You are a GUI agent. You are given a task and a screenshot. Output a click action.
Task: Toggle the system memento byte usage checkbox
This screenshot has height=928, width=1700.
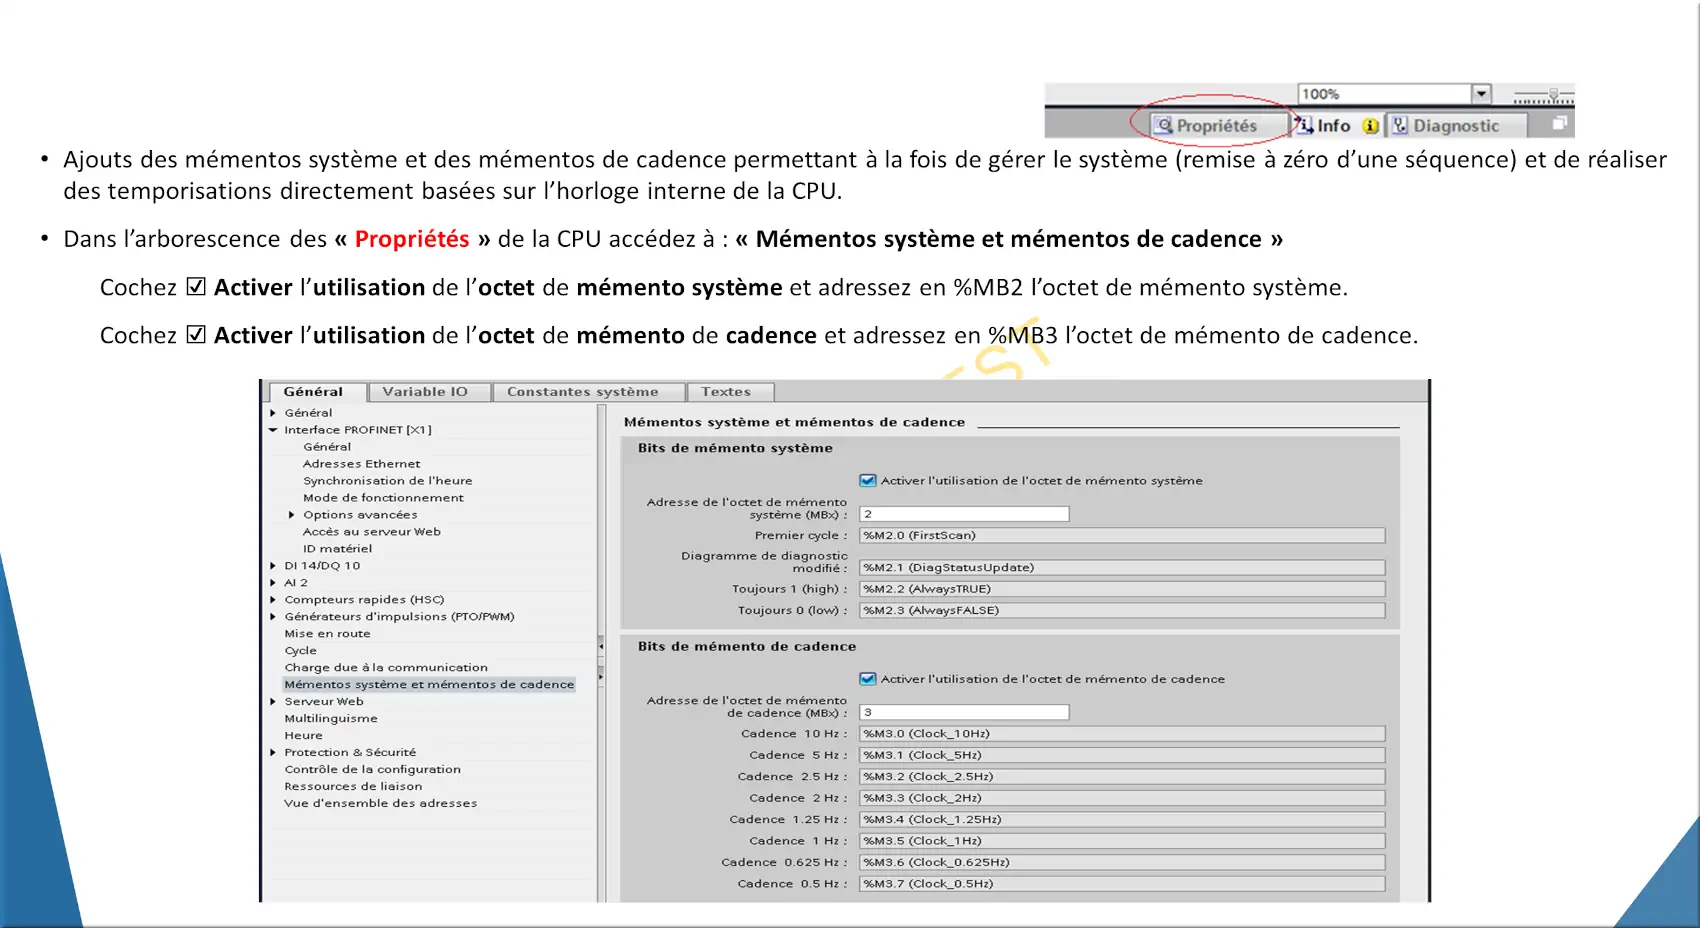(x=868, y=481)
